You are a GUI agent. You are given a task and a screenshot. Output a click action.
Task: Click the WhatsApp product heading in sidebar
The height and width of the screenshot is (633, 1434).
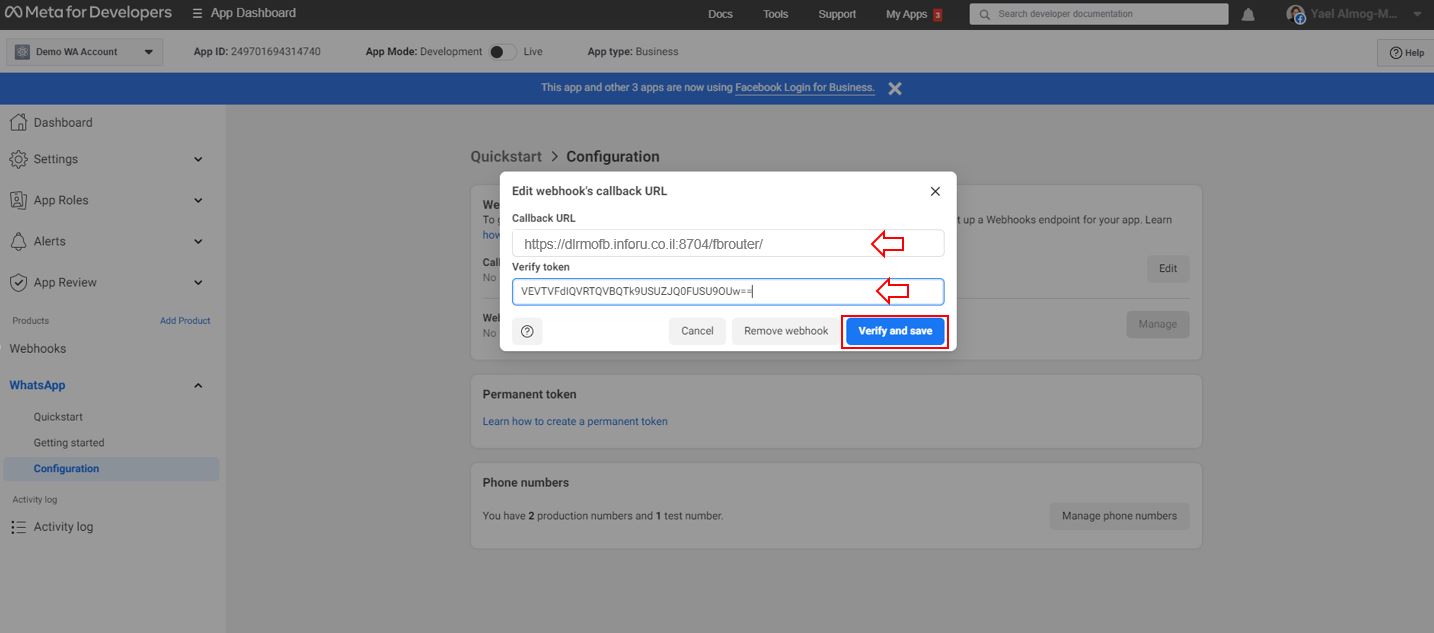pyautogui.click(x=38, y=385)
